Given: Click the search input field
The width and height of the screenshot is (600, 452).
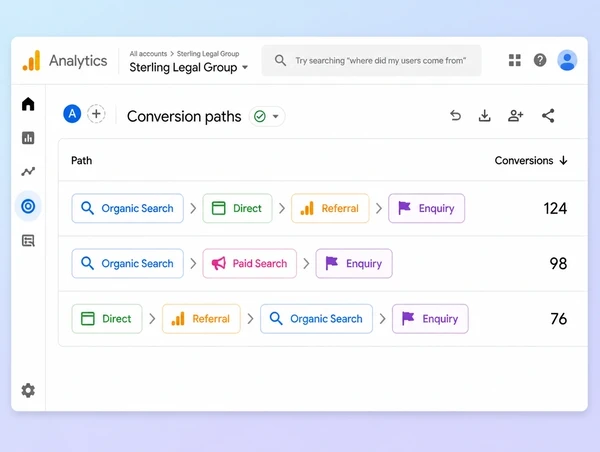Looking at the screenshot, I should 371,60.
